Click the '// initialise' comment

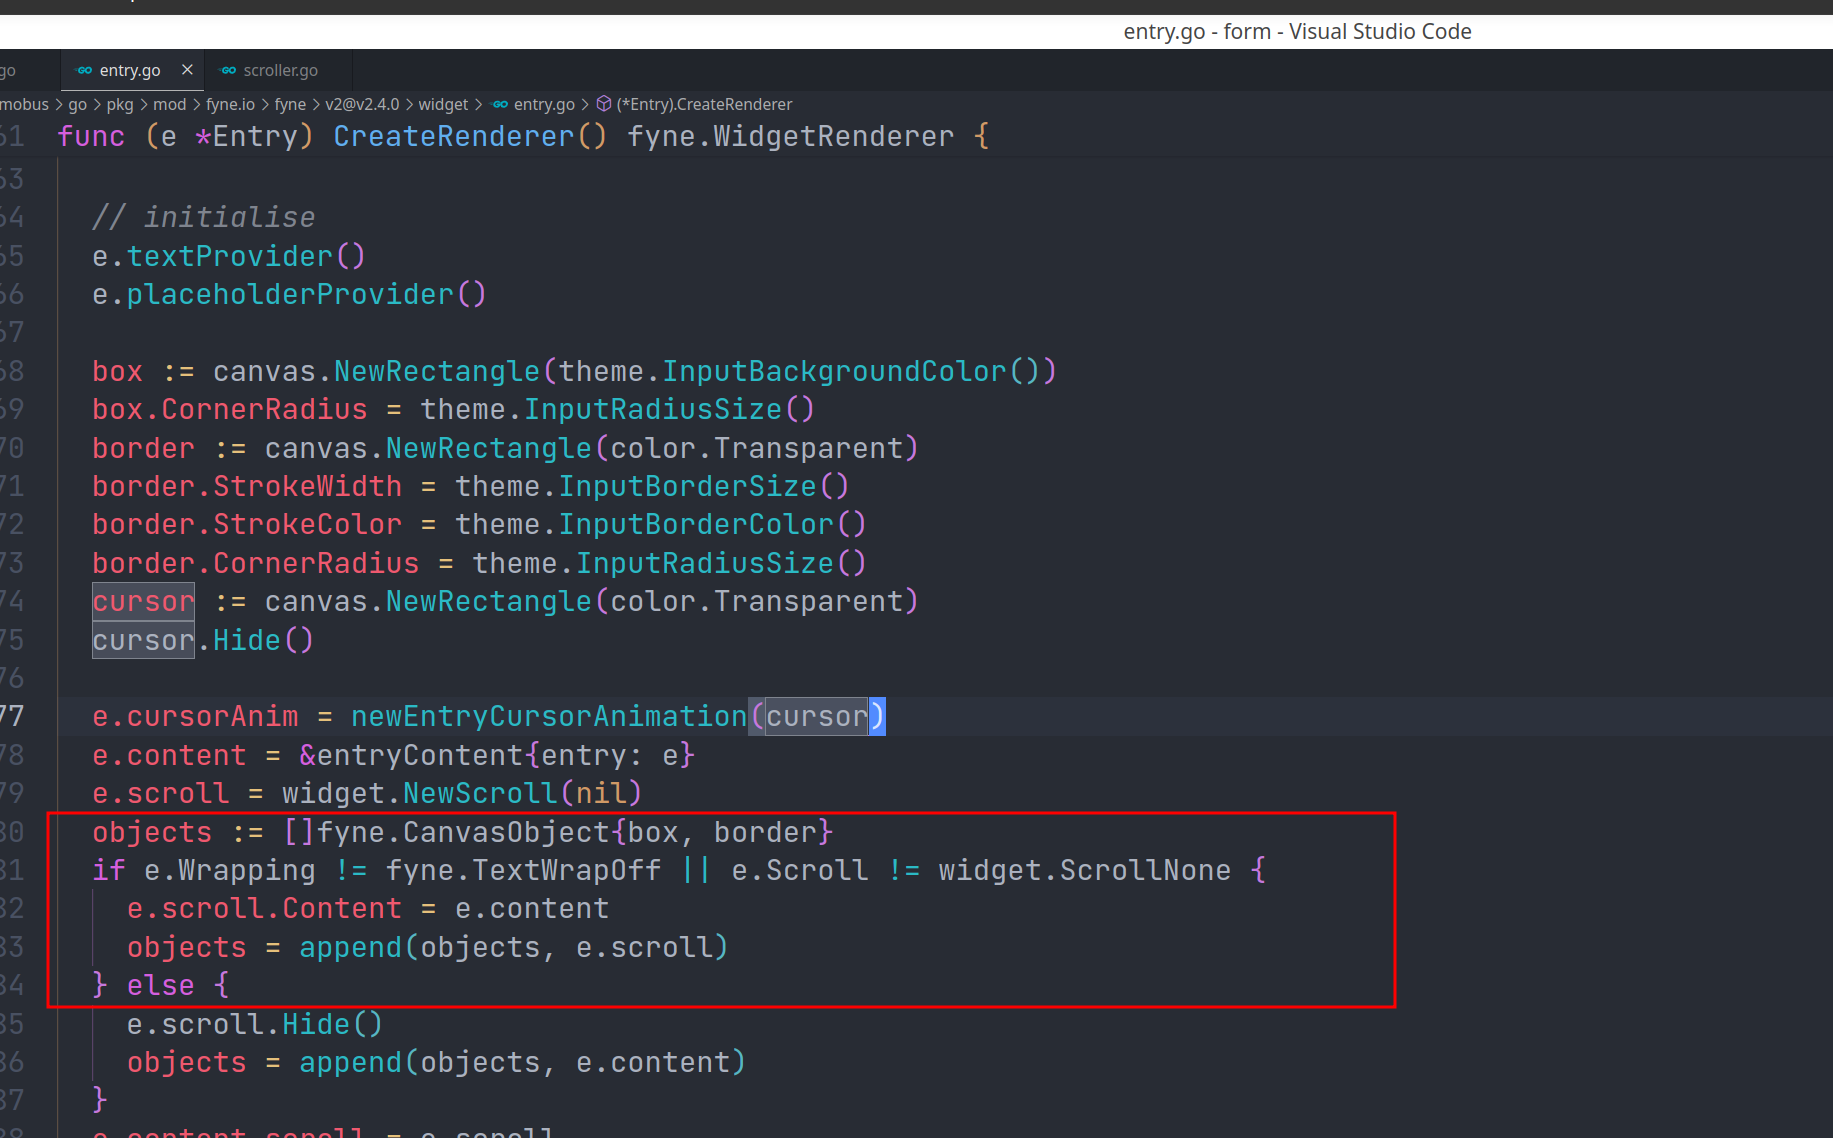click(x=203, y=217)
